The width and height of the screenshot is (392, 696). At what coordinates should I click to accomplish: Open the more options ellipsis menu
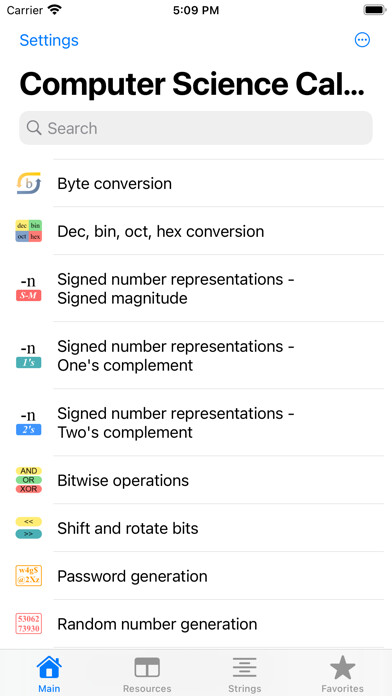[x=362, y=40]
